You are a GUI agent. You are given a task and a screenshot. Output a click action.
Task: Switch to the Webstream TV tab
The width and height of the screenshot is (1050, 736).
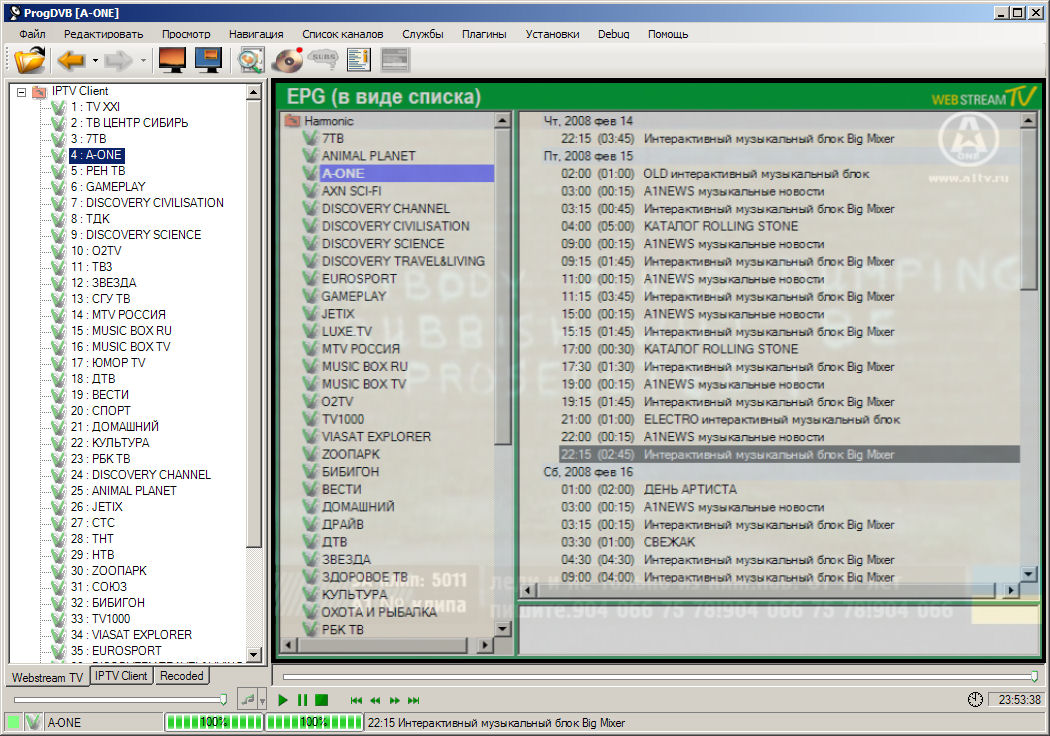point(47,677)
